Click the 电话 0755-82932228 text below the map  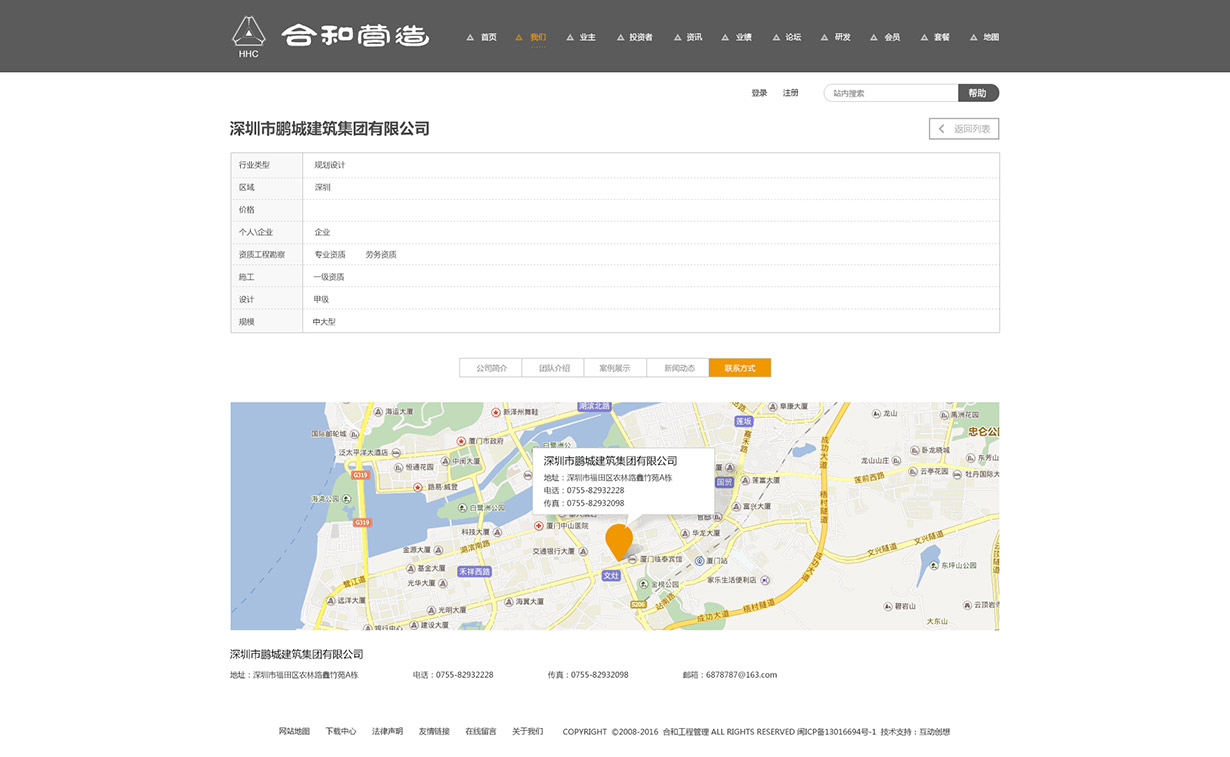(453, 675)
